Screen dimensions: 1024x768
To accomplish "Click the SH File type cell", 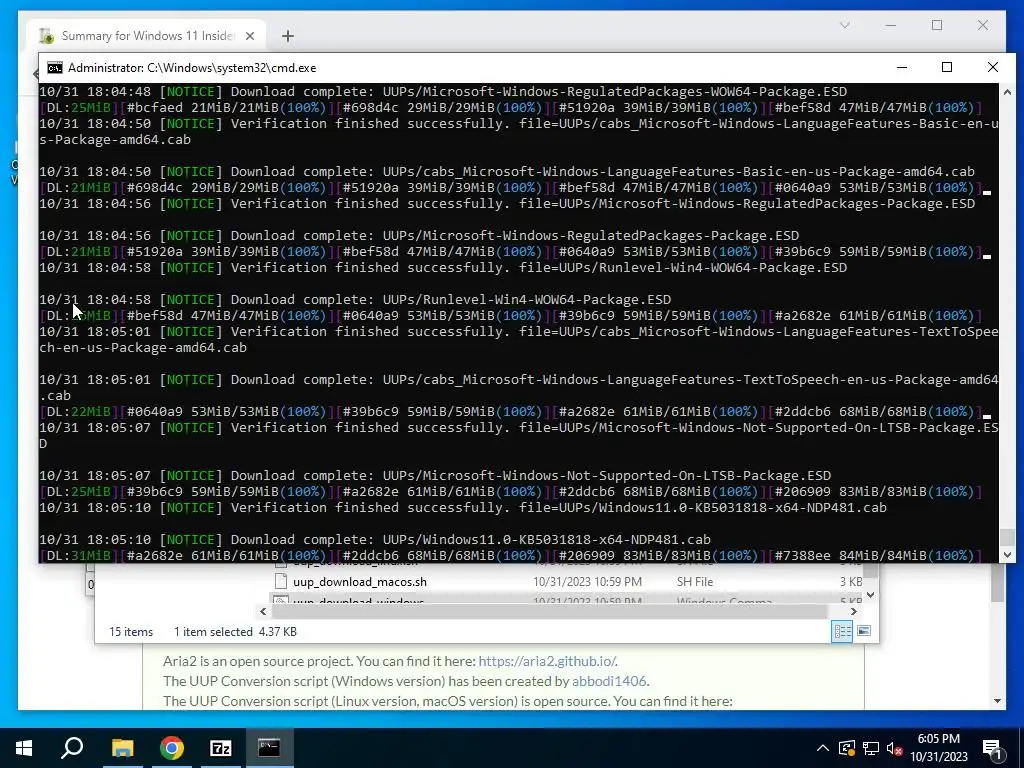I will (x=694, y=581).
